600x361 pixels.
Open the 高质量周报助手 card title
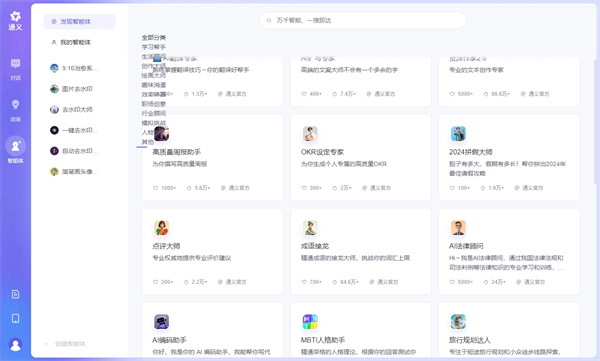click(176, 152)
